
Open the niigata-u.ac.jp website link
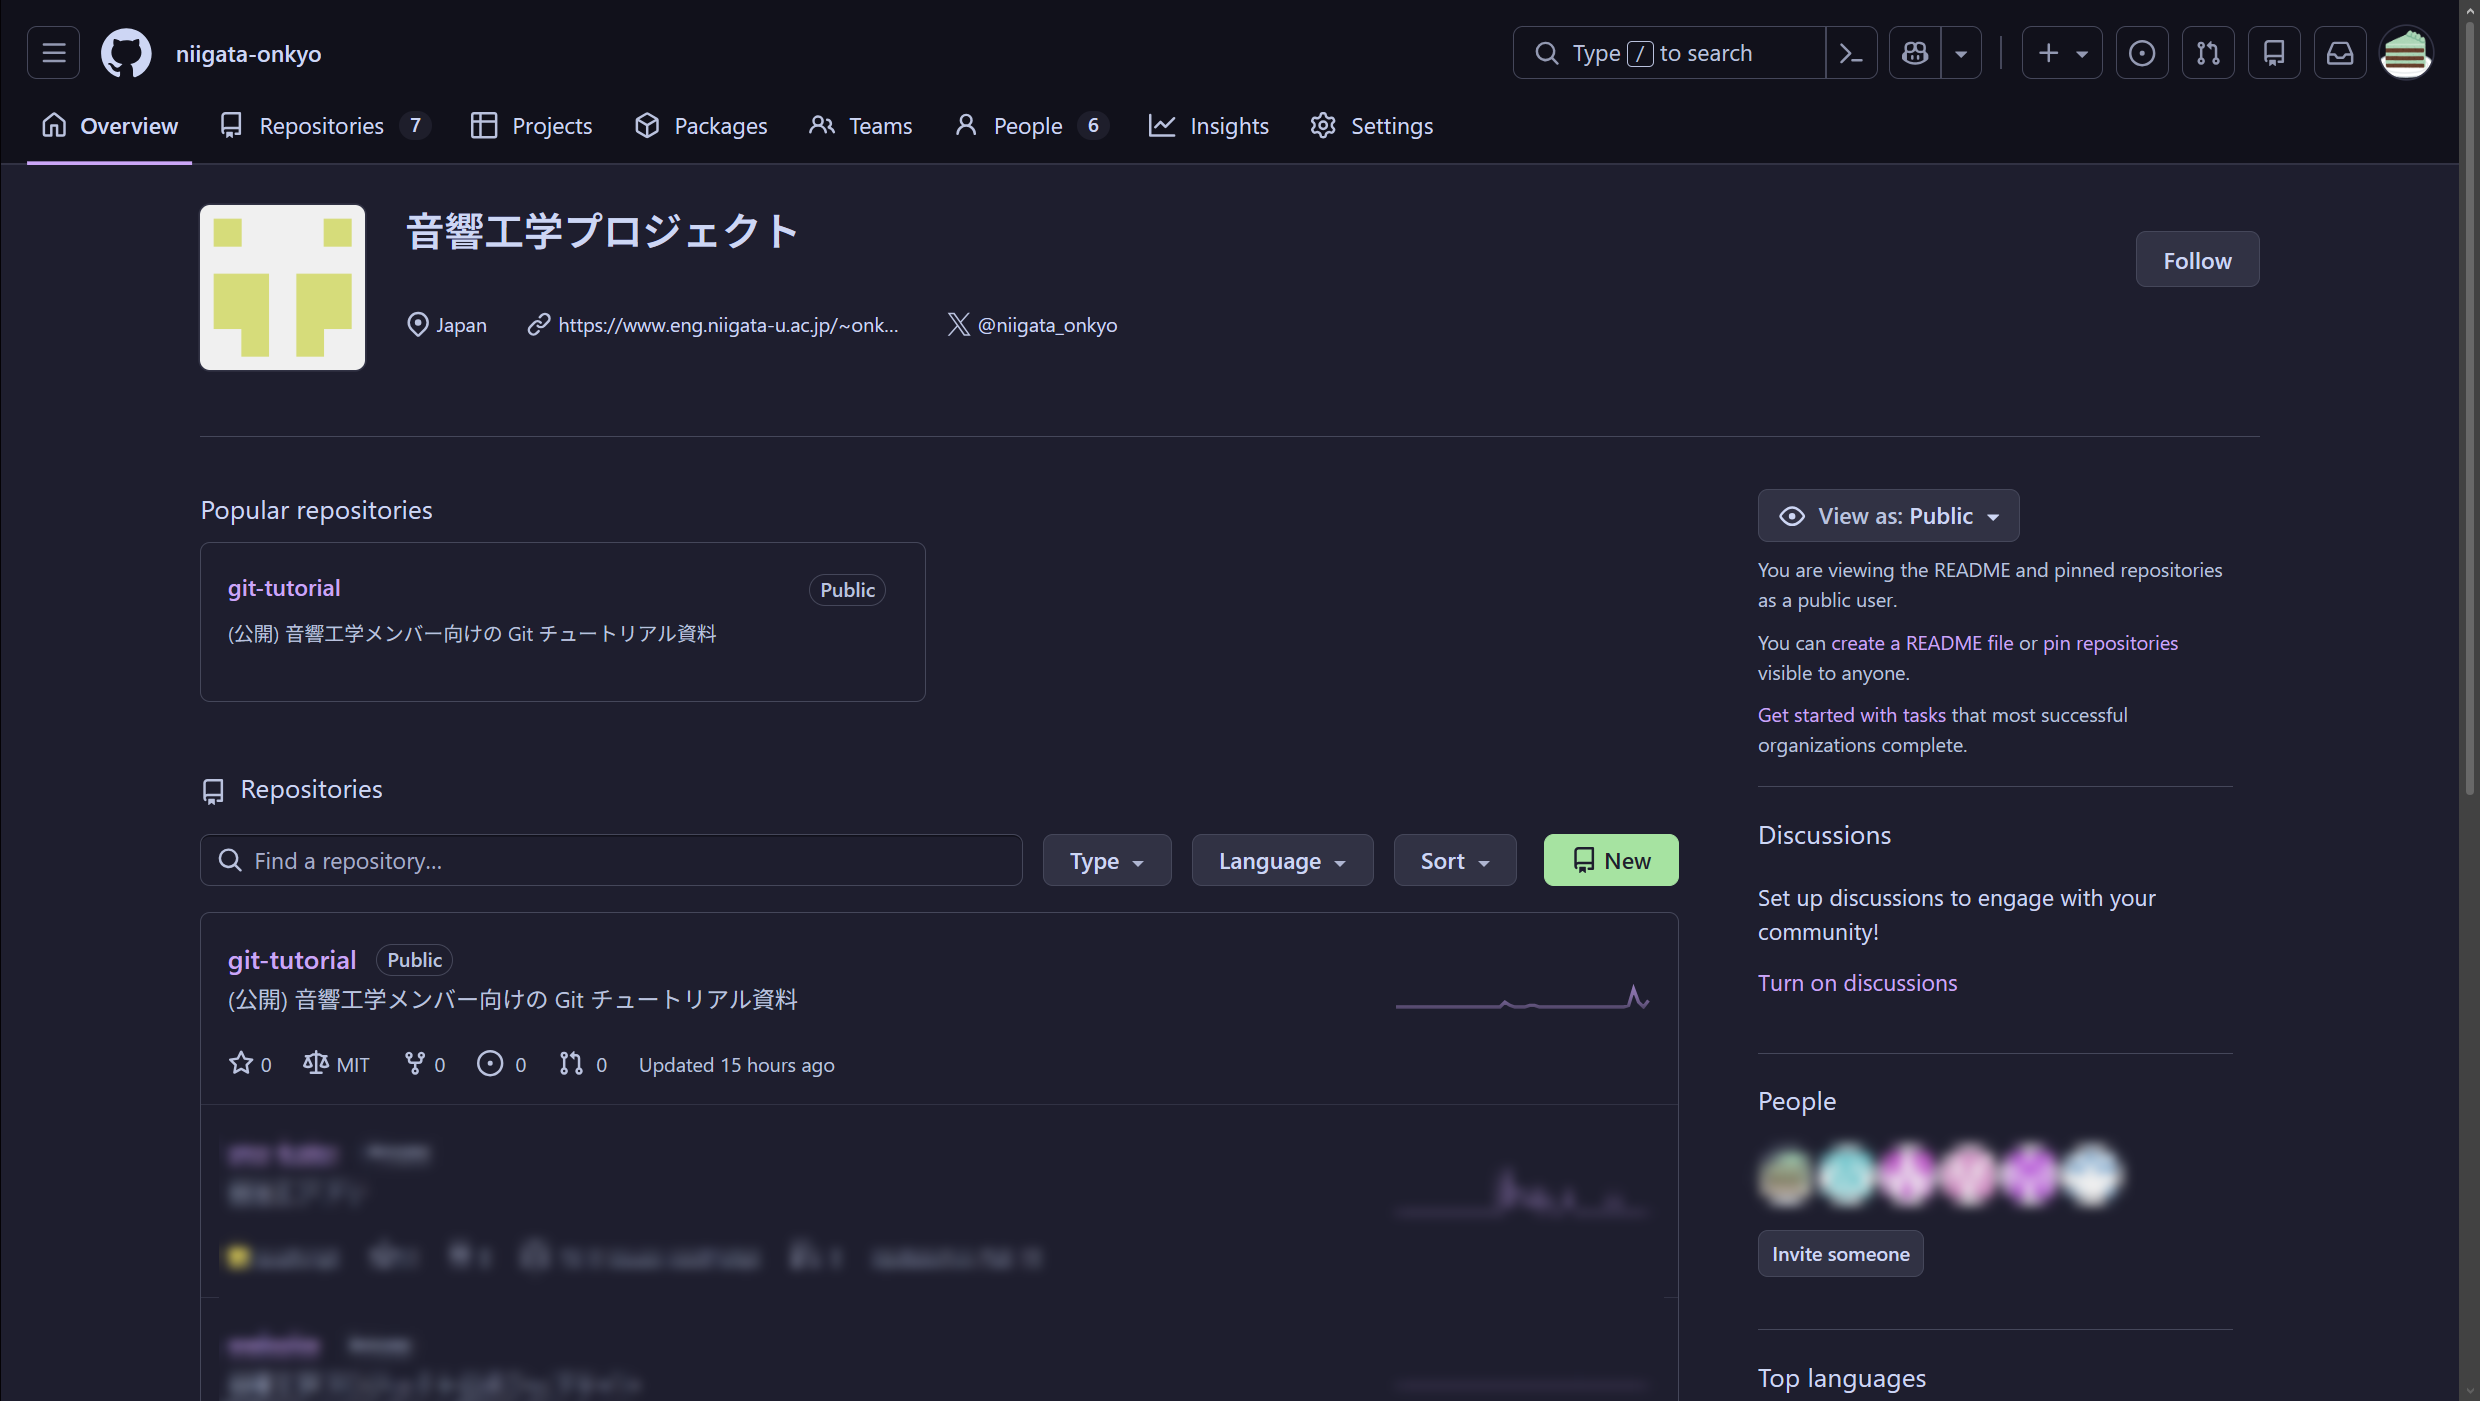pyautogui.click(x=728, y=325)
